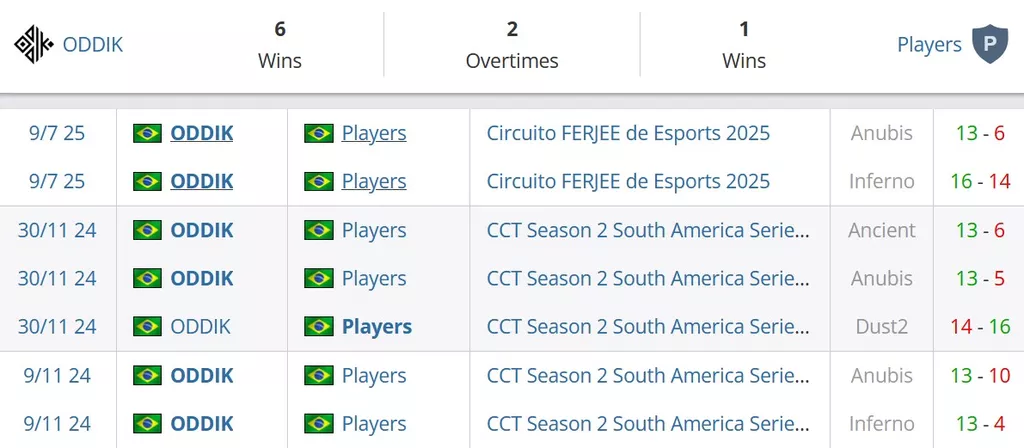Screen dimensions: 1024x448
Task: Open CCT Season 2 event in Ancient row
Action: pyautogui.click(x=648, y=230)
